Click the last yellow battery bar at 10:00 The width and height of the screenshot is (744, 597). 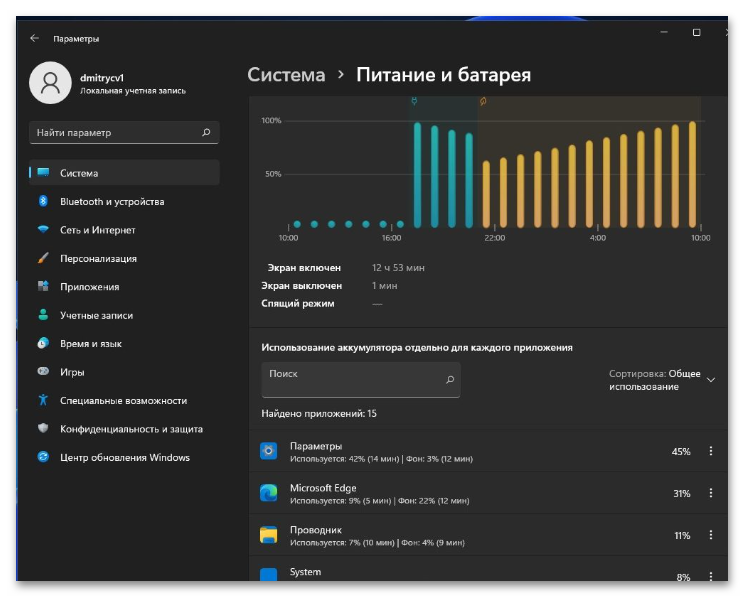click(692, 174)
